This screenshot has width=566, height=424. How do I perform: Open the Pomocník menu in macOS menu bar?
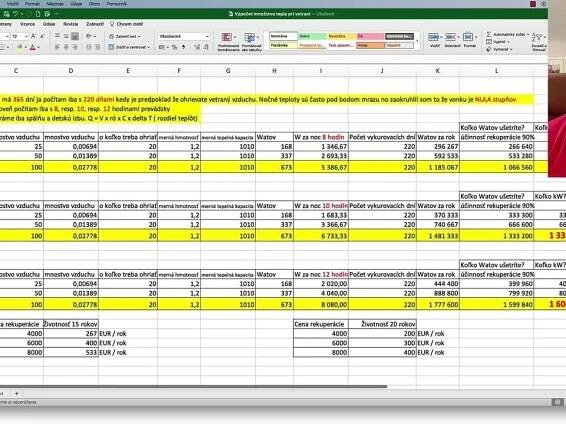(117, 4)
